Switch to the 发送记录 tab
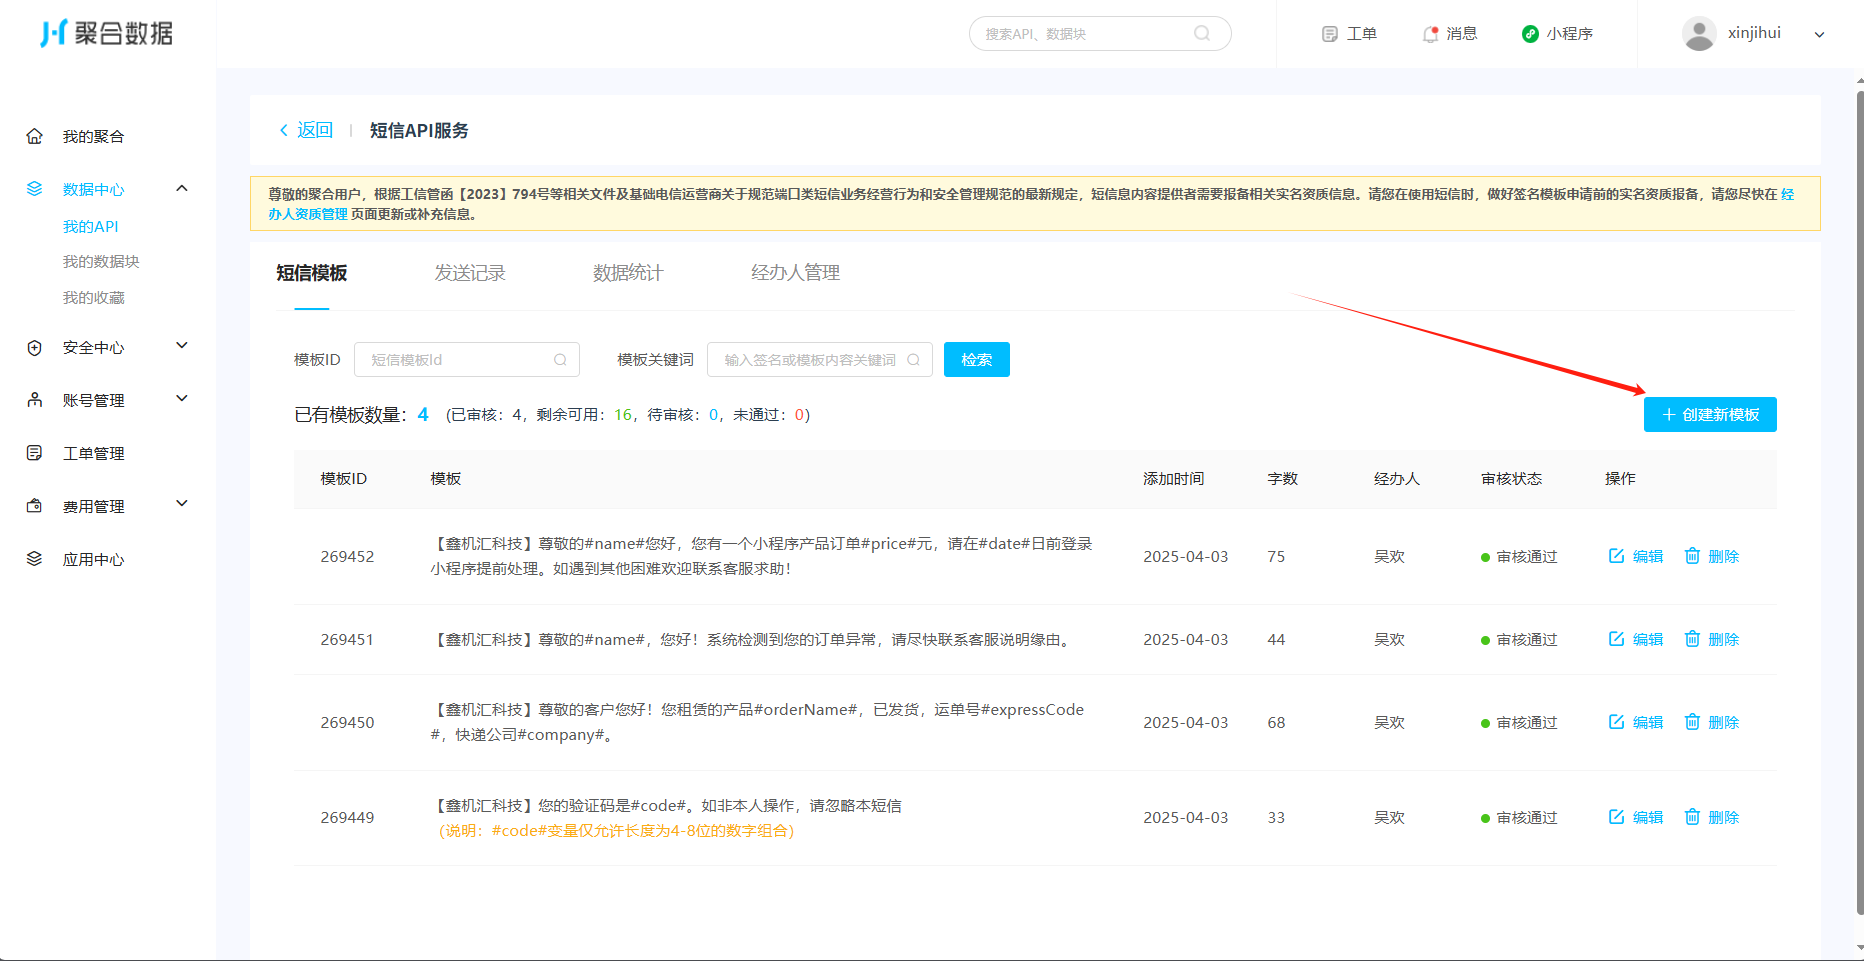This screenshot has width=1864, height=961. (x=470, y=272)
